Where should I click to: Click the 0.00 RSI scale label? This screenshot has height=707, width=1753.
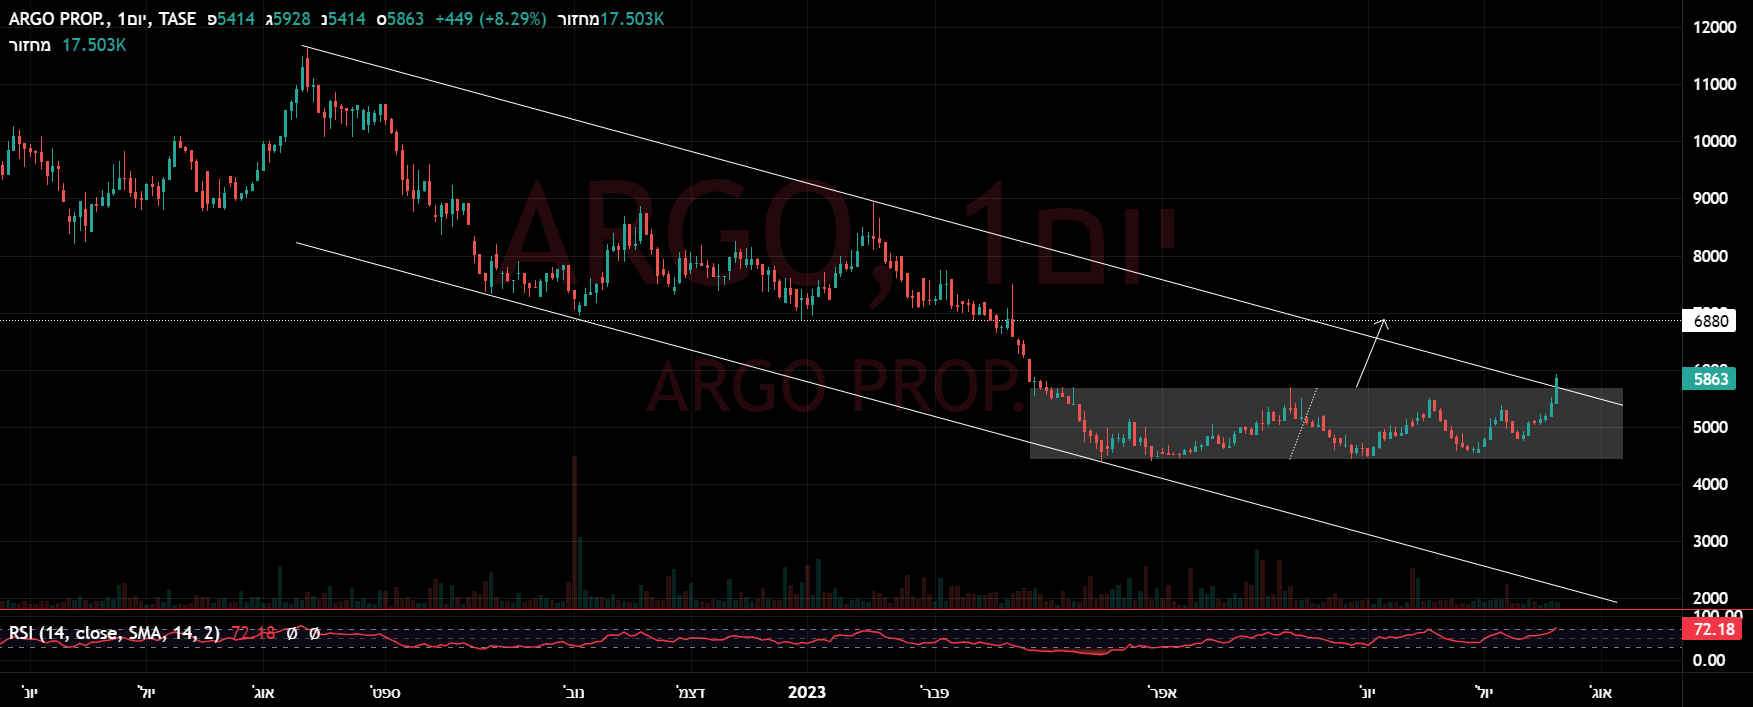pyautogui.click(x=1709, y=660)
